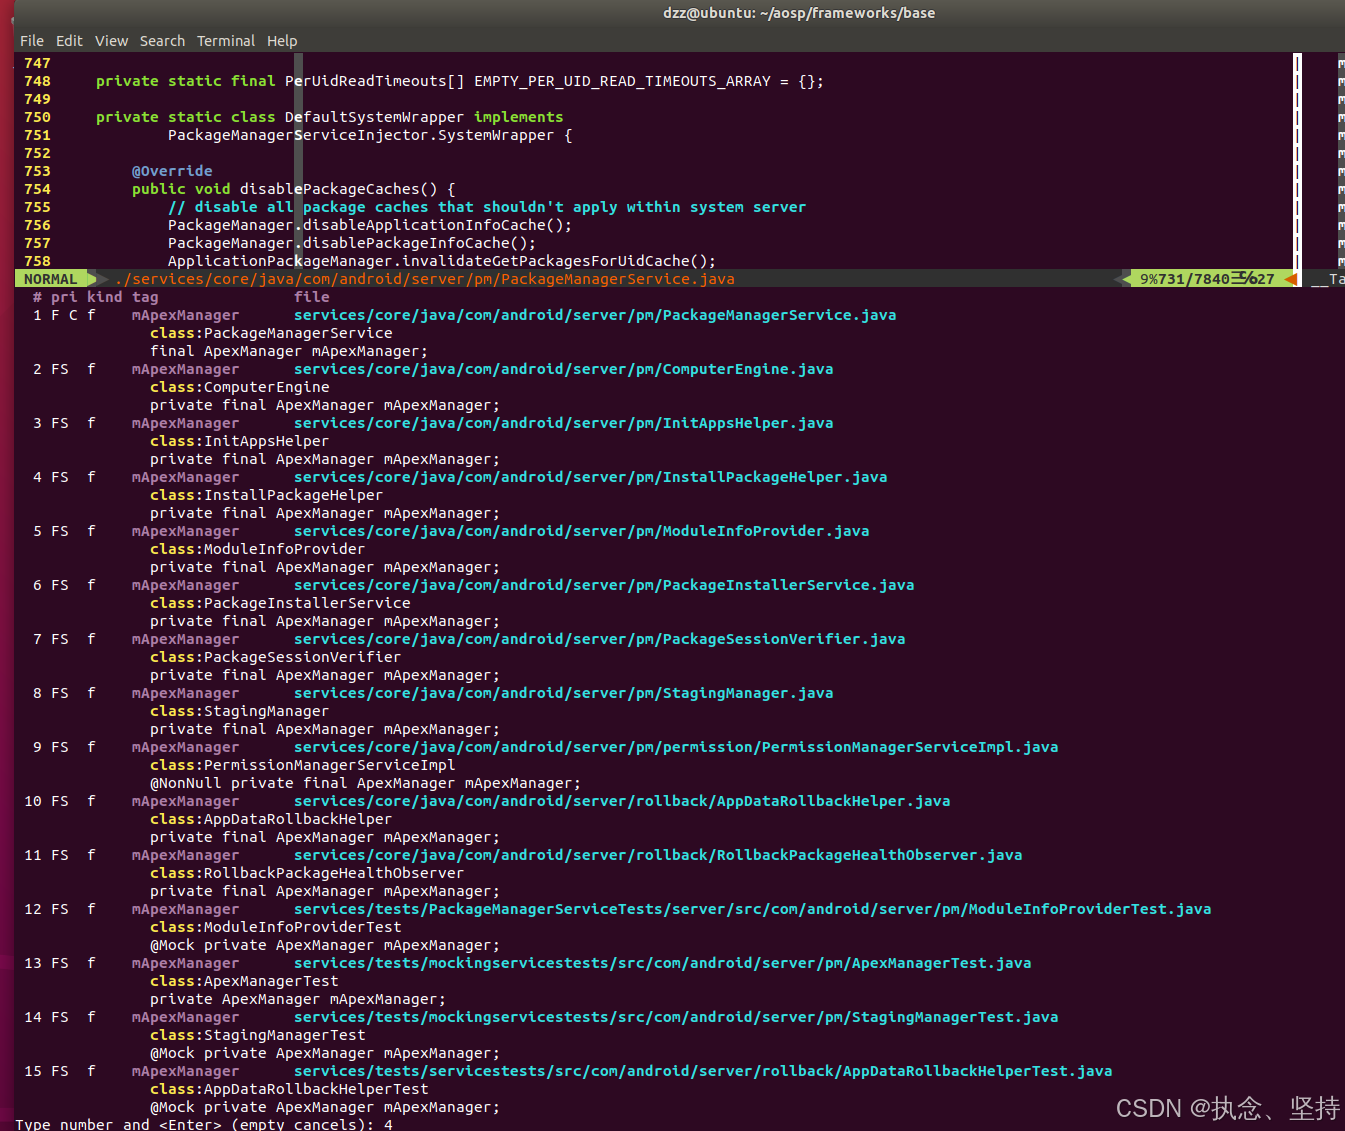Click the class:ApexManagerTest line

(x=244, y=981)
